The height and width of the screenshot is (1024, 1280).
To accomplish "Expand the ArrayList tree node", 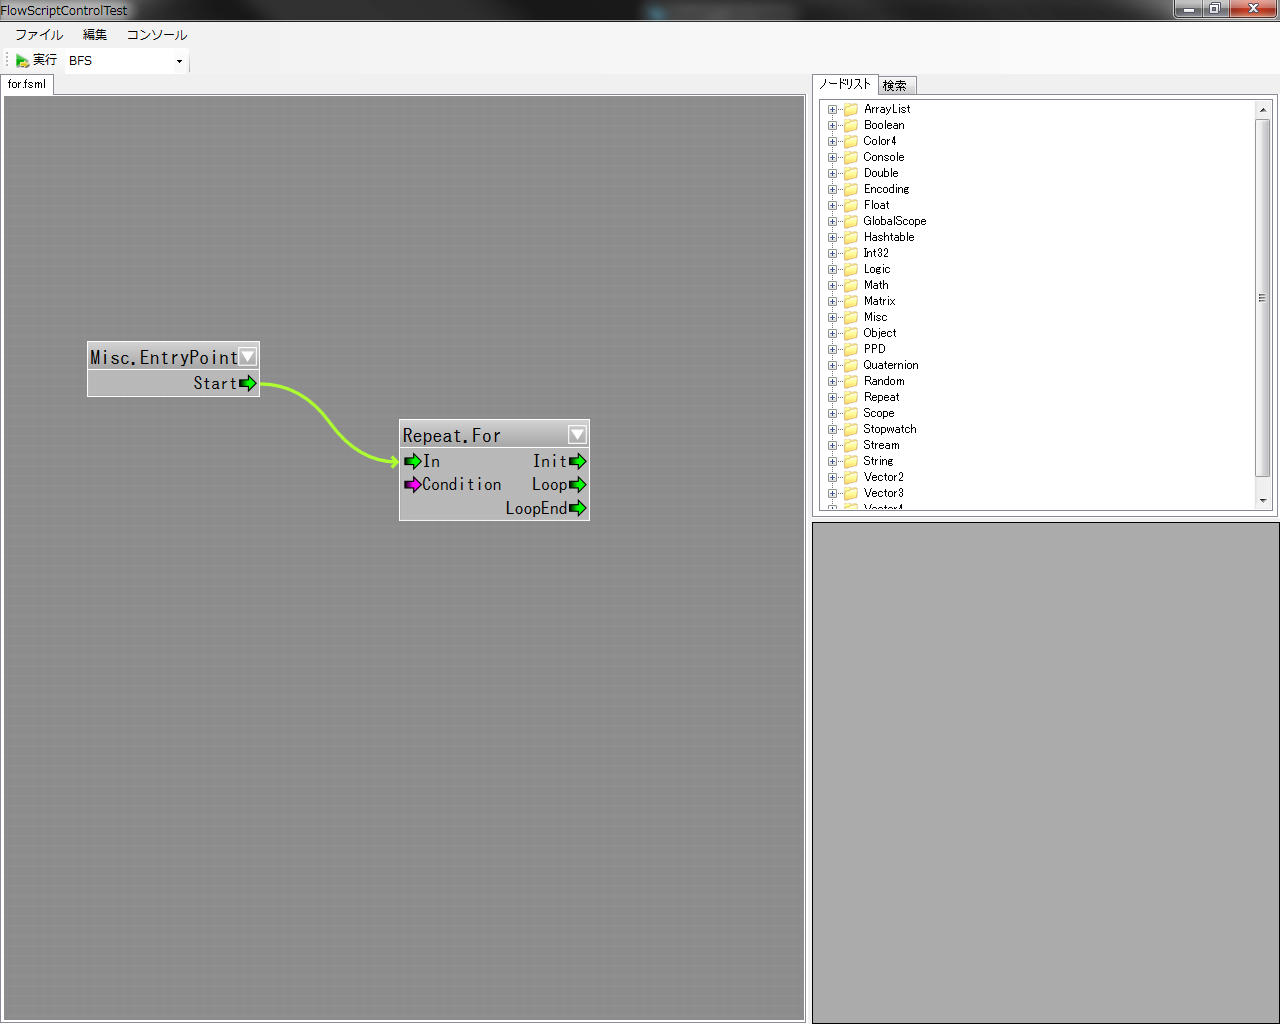I will [832, 110].
